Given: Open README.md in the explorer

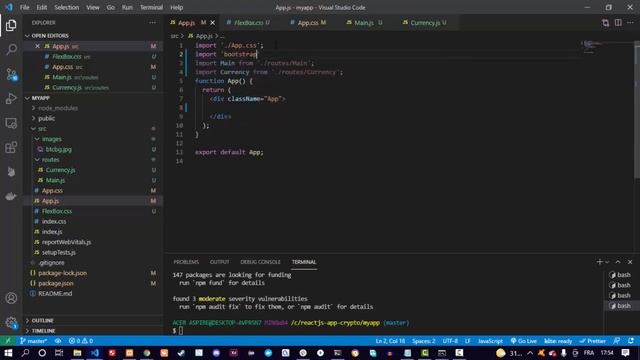Looking at the screenshot, I should (55, 293).
